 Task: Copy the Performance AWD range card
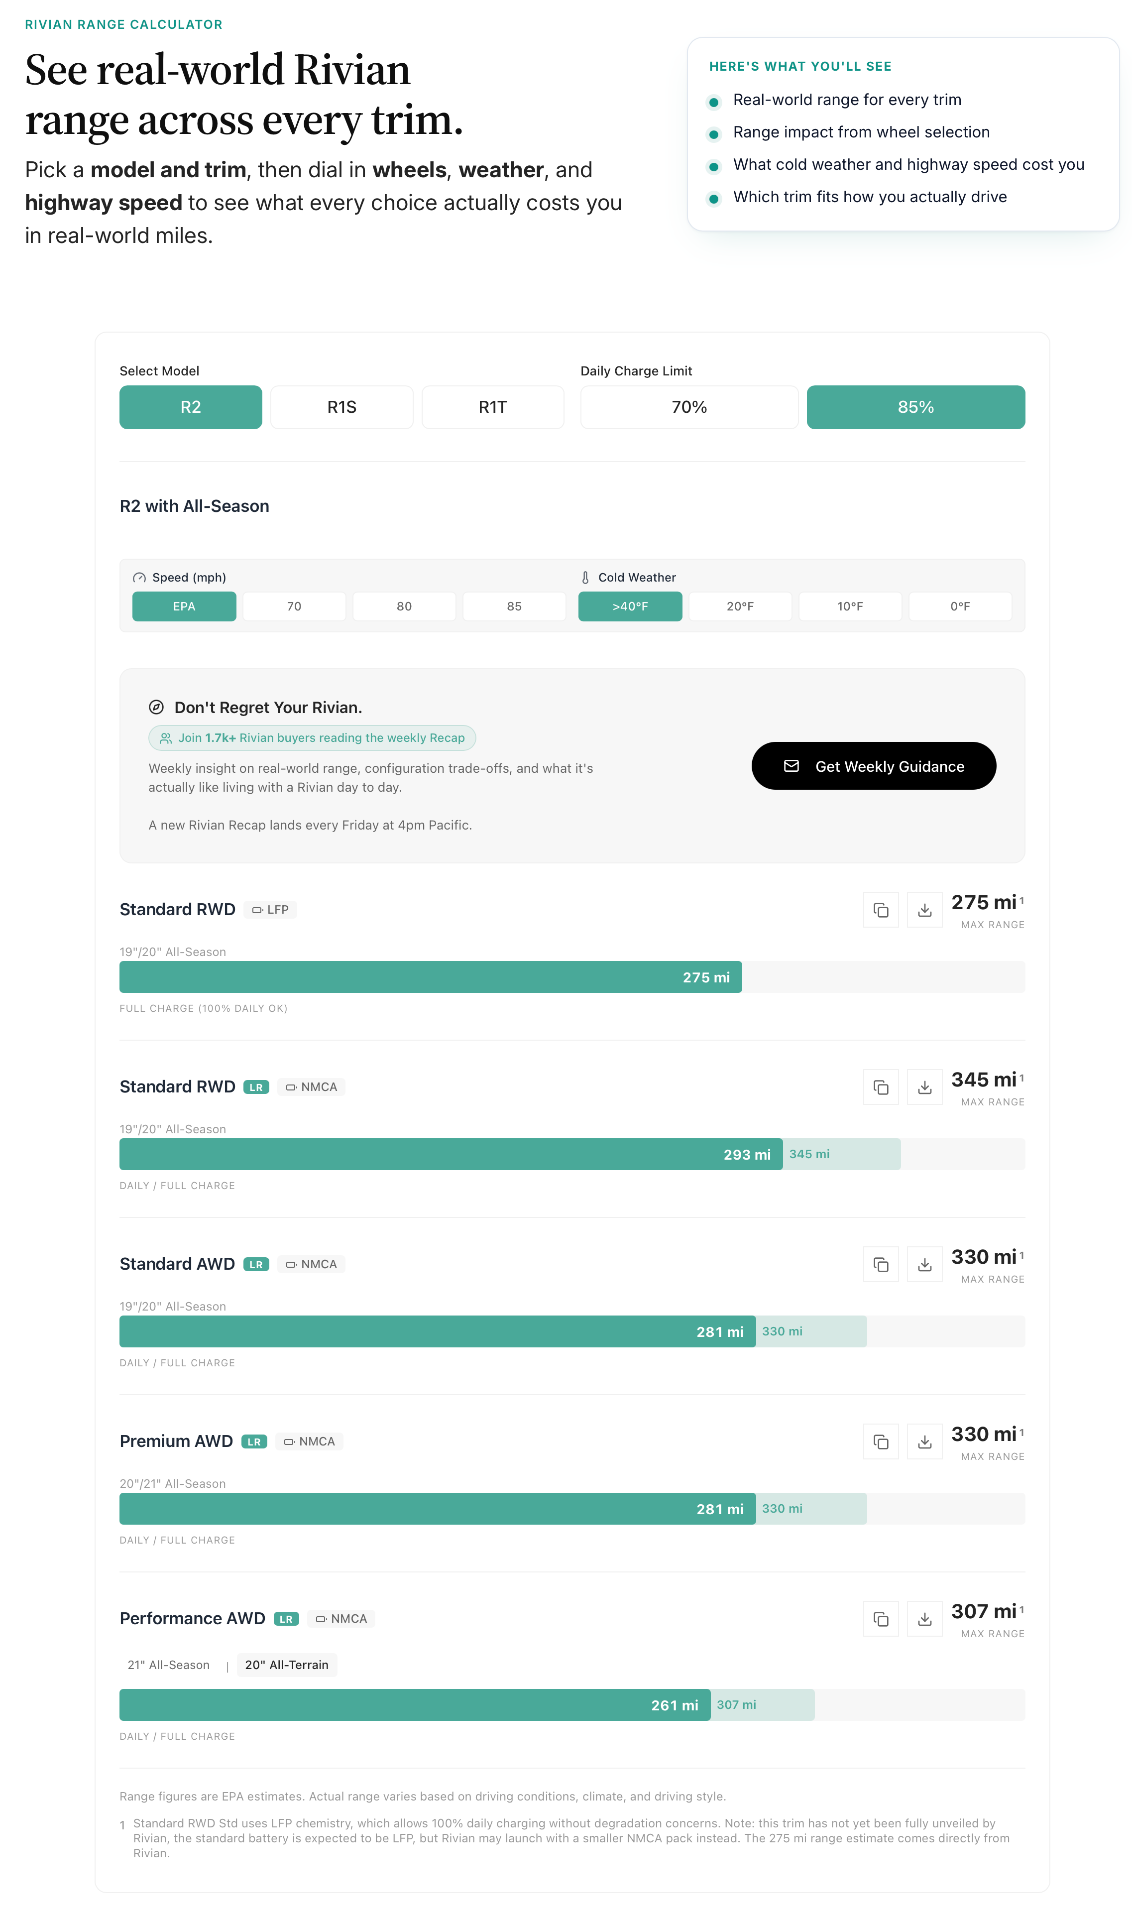coord(881,1619)
